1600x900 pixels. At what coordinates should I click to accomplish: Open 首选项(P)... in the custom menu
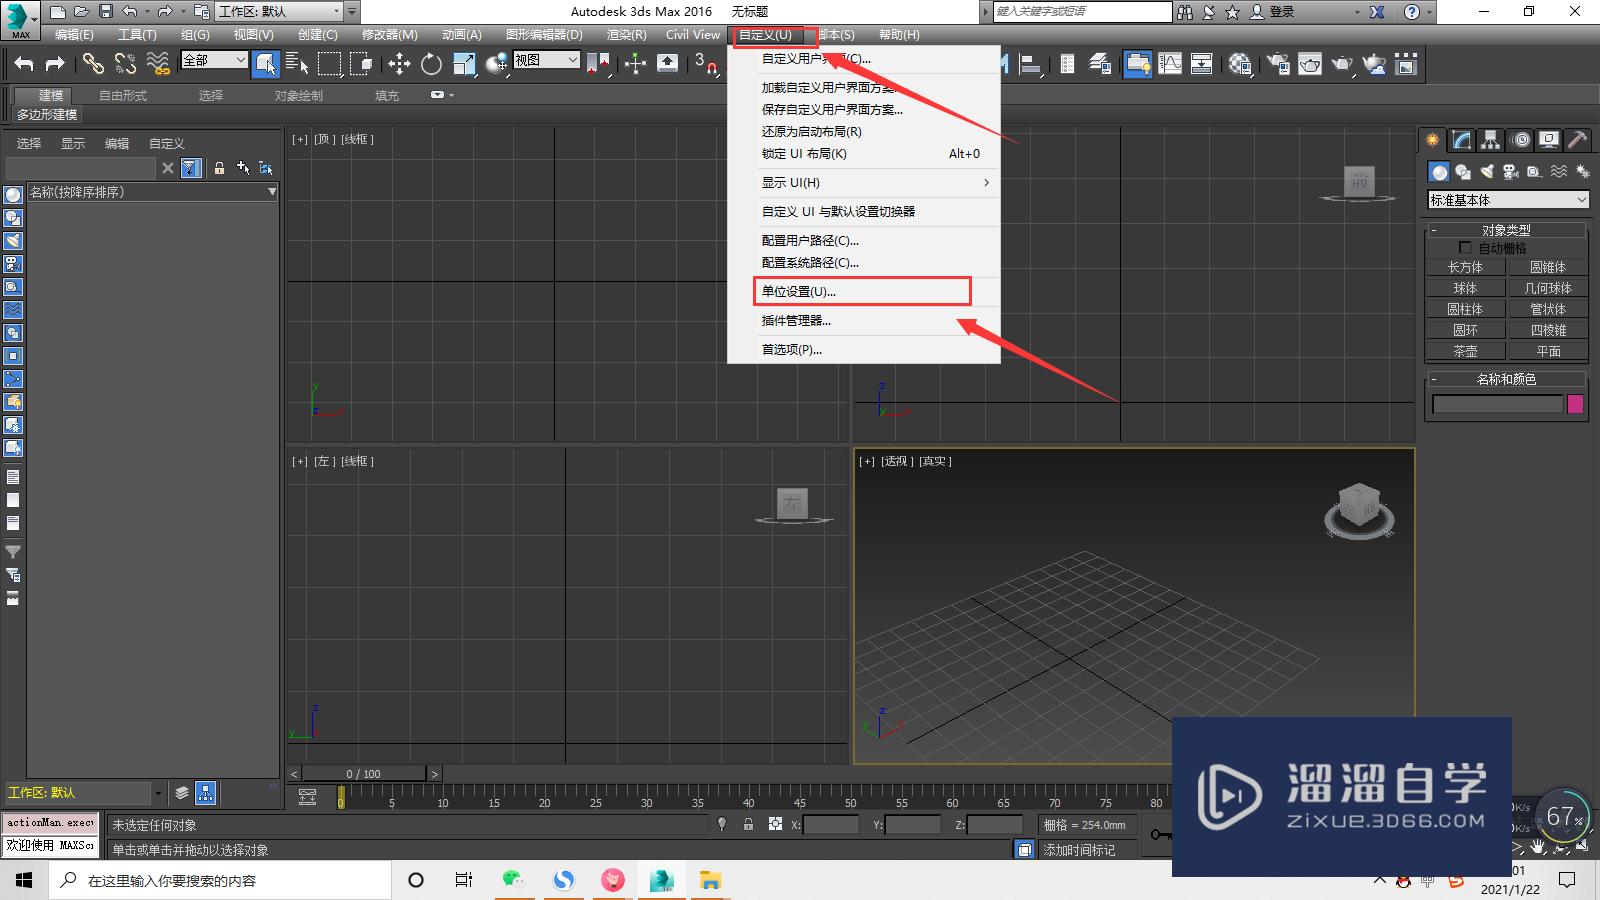tap(792, 350)
